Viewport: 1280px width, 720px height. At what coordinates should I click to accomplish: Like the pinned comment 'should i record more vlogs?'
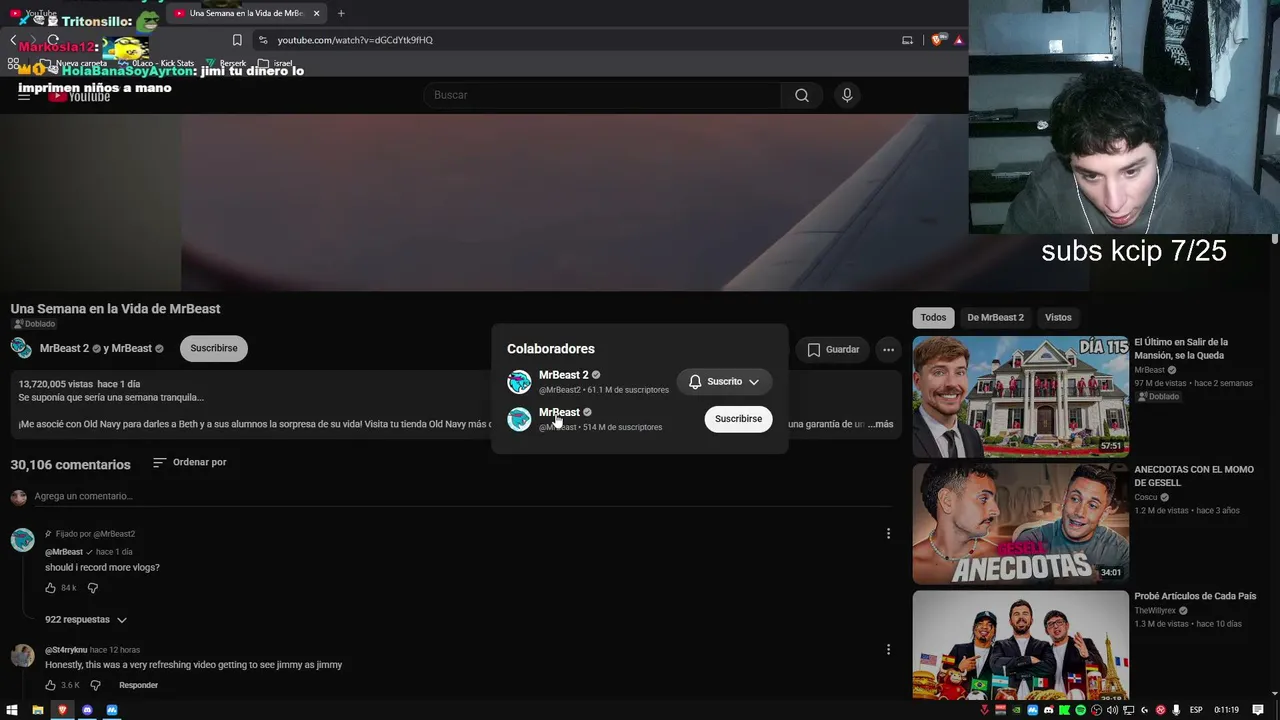[x=51, y=588]
